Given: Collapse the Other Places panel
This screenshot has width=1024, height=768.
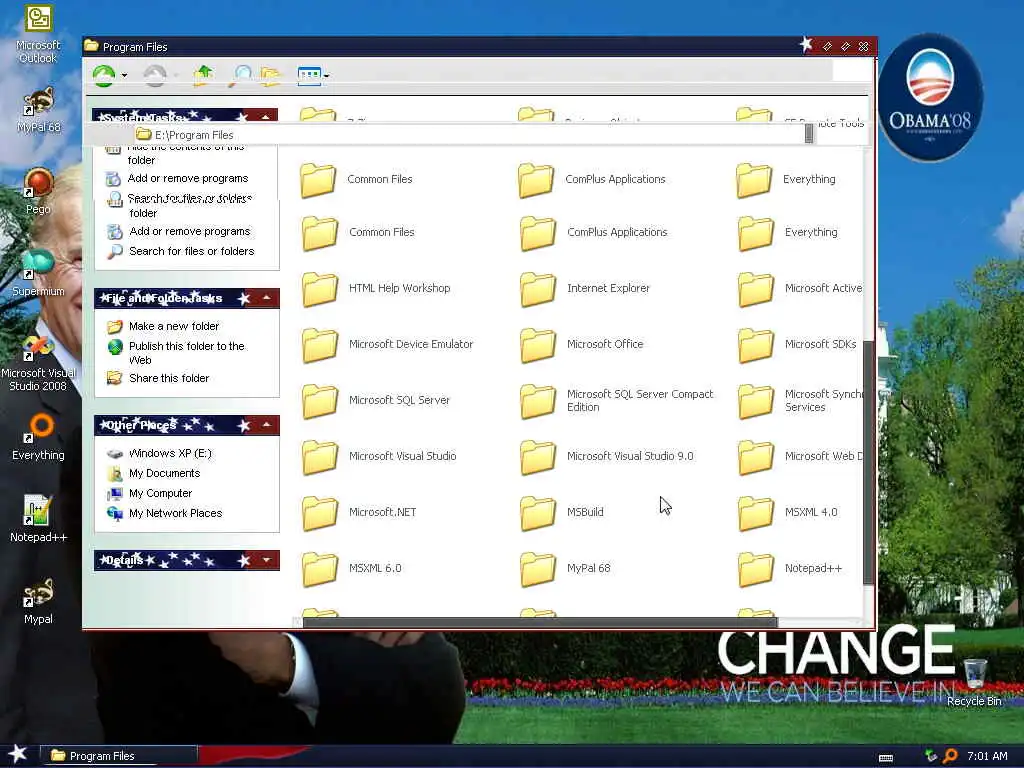Looking at the screenshot, I should (266, 425).
